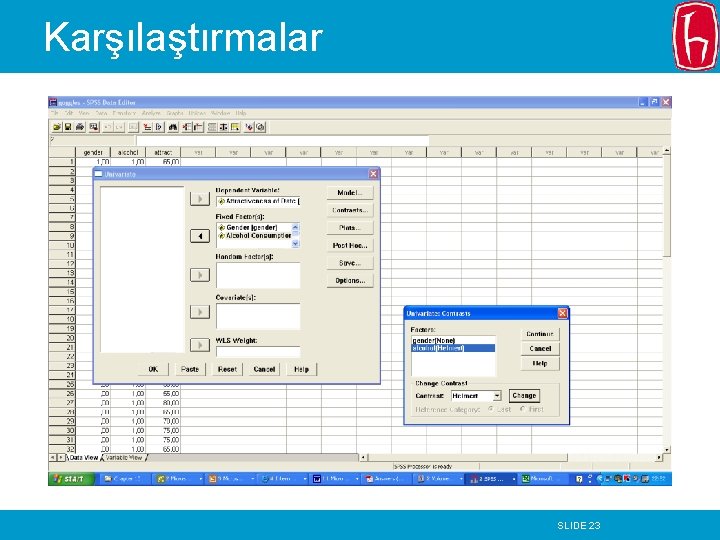720x540 pixels.
Task: Click the Go to Chart toolbar icon
Action: (x=133, y=127)
